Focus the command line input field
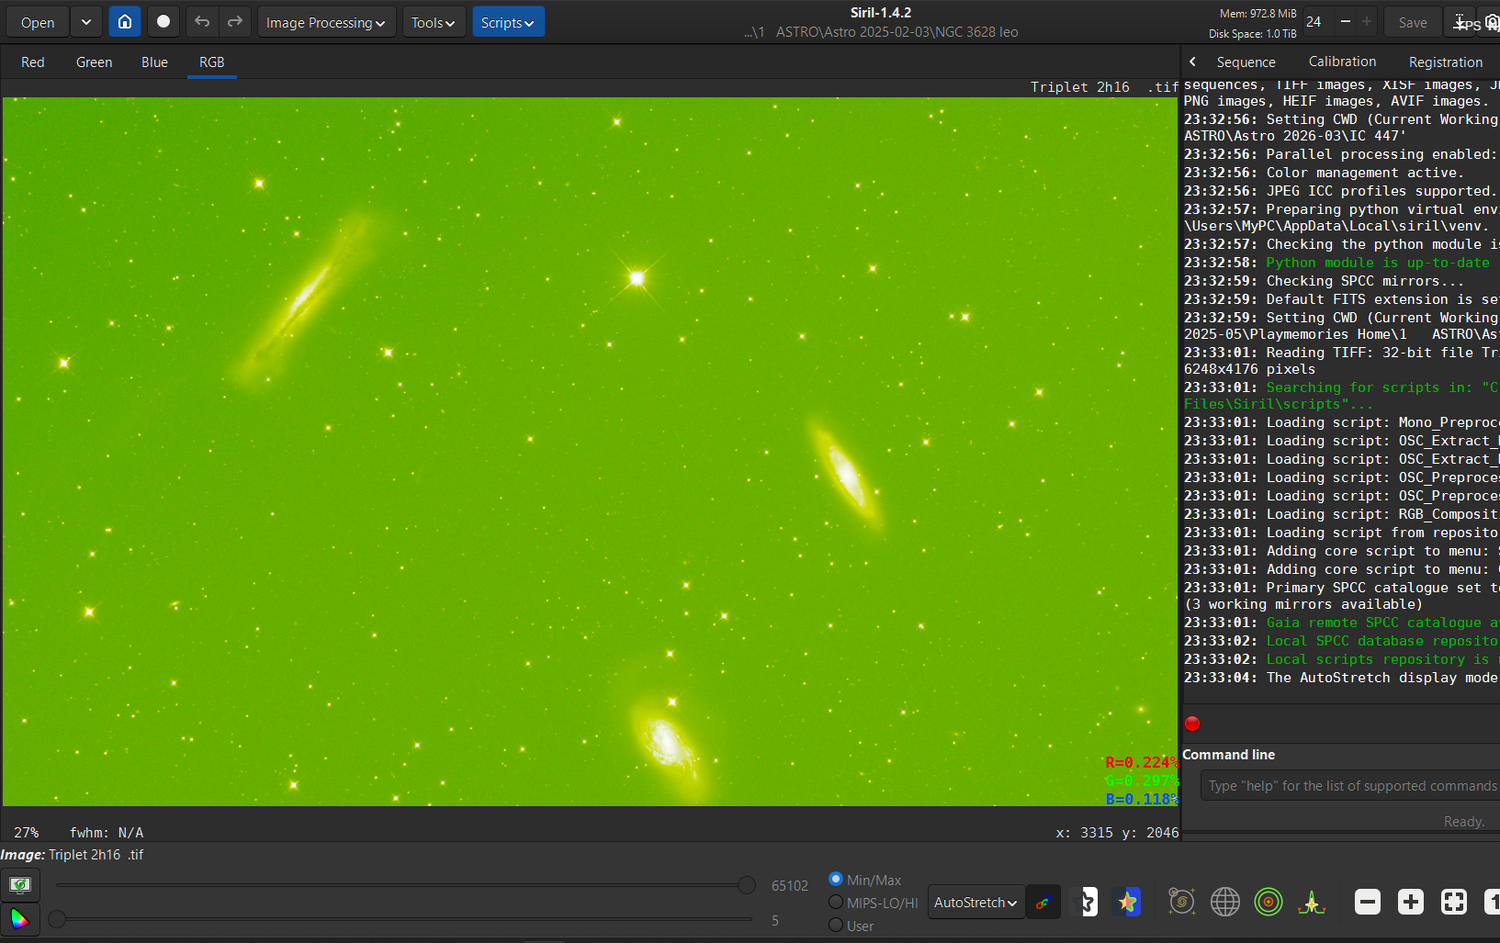 click(1350, 786)
